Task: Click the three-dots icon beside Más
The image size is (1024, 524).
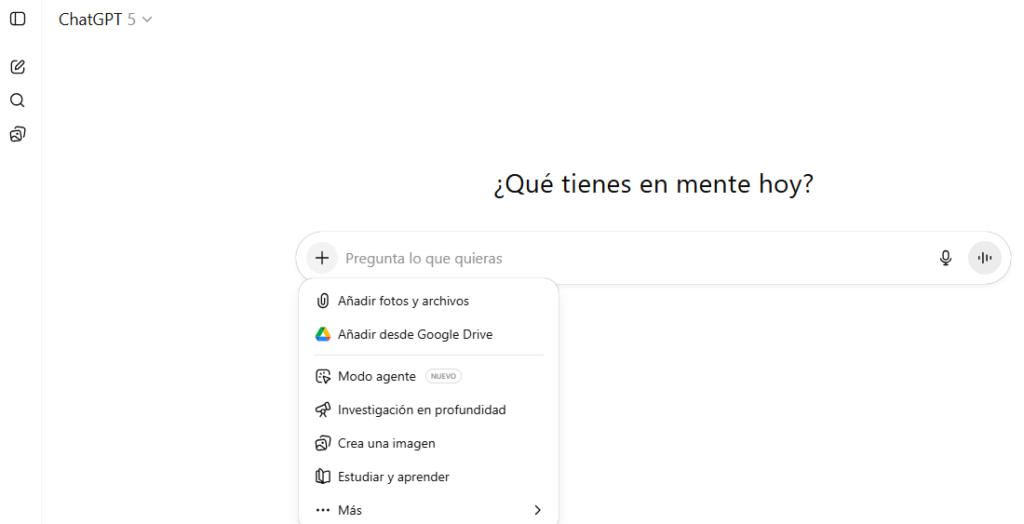Action: (323, 510)
